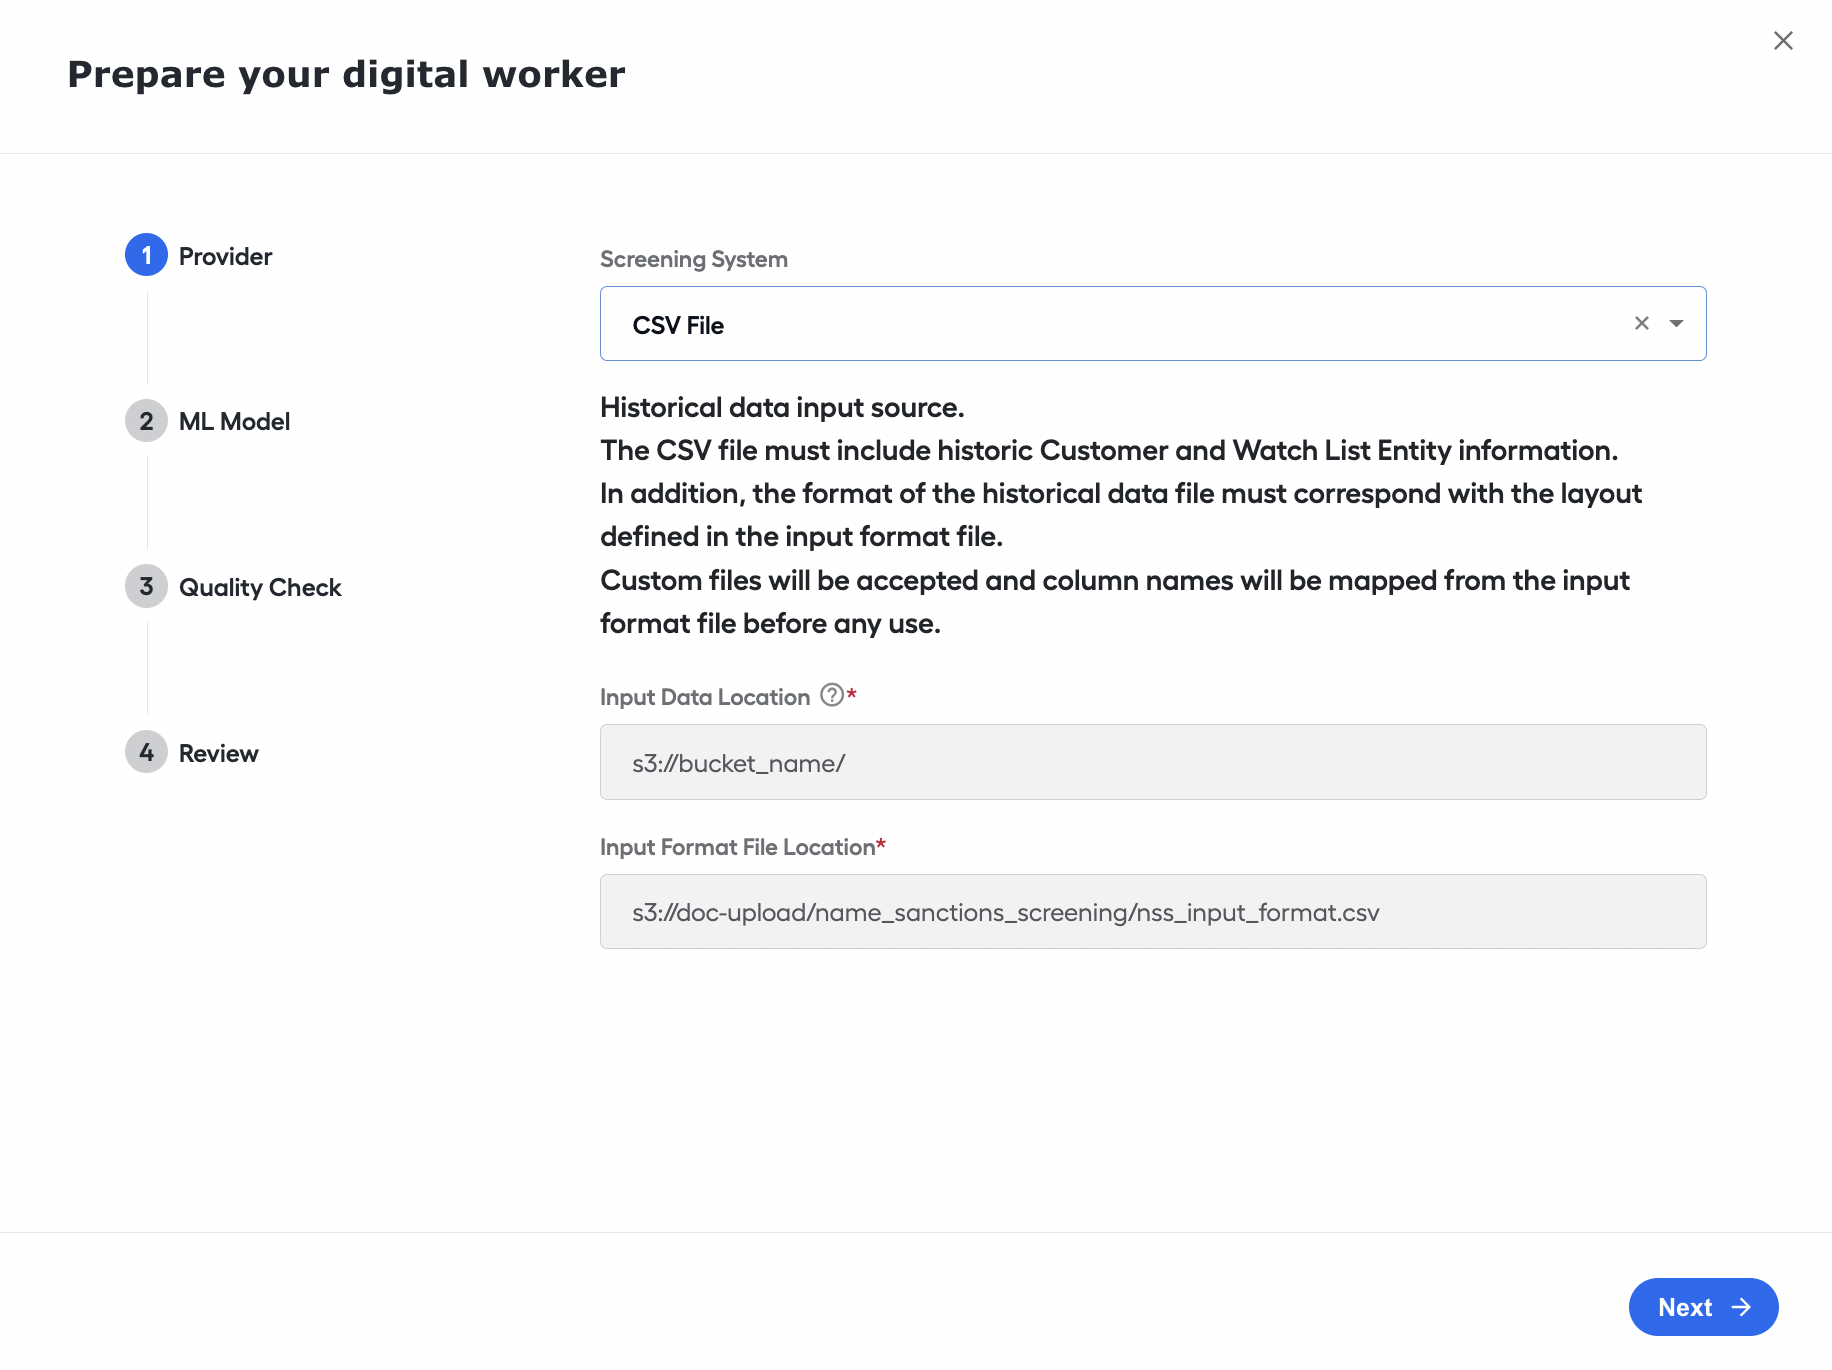
Task: Go to the ML Model step label
Action: point(234,422)
